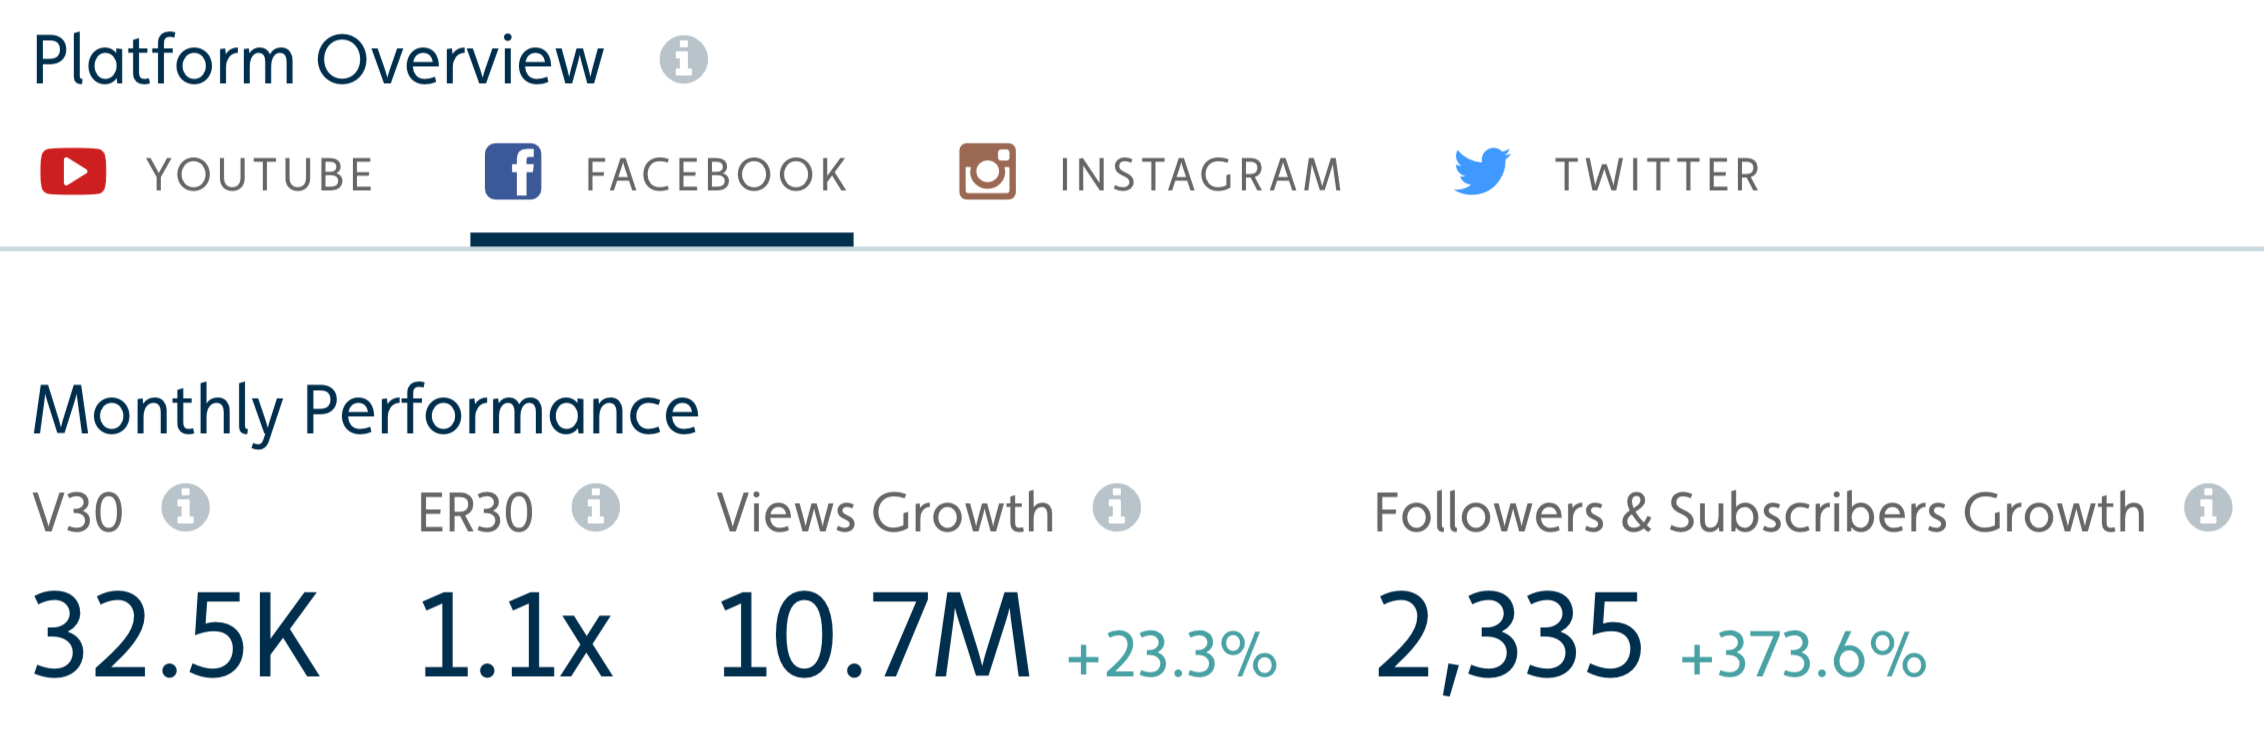Open the TWITTER tab

pos(1607,174)
